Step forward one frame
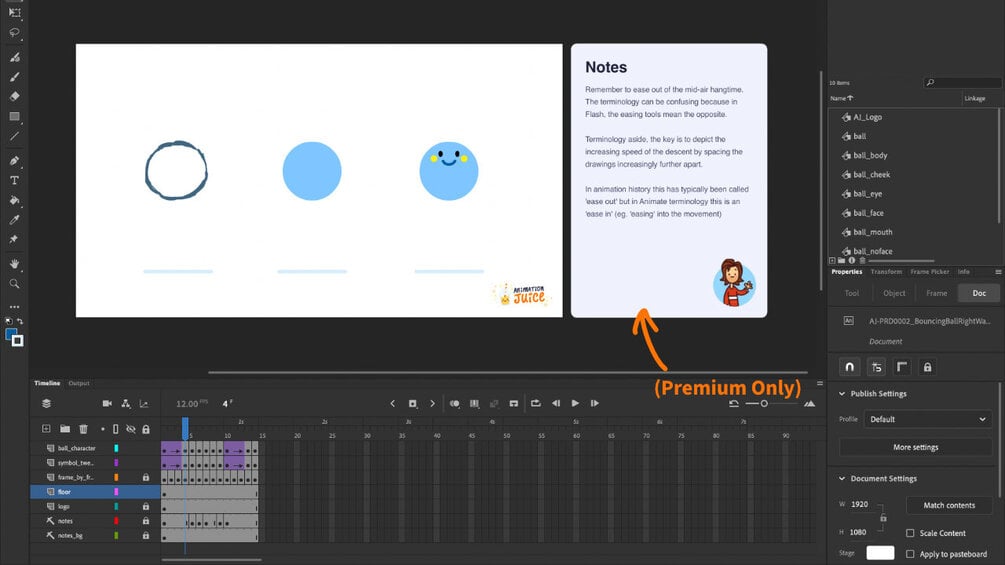1005x565 pixels. click(x=595, y=403)
